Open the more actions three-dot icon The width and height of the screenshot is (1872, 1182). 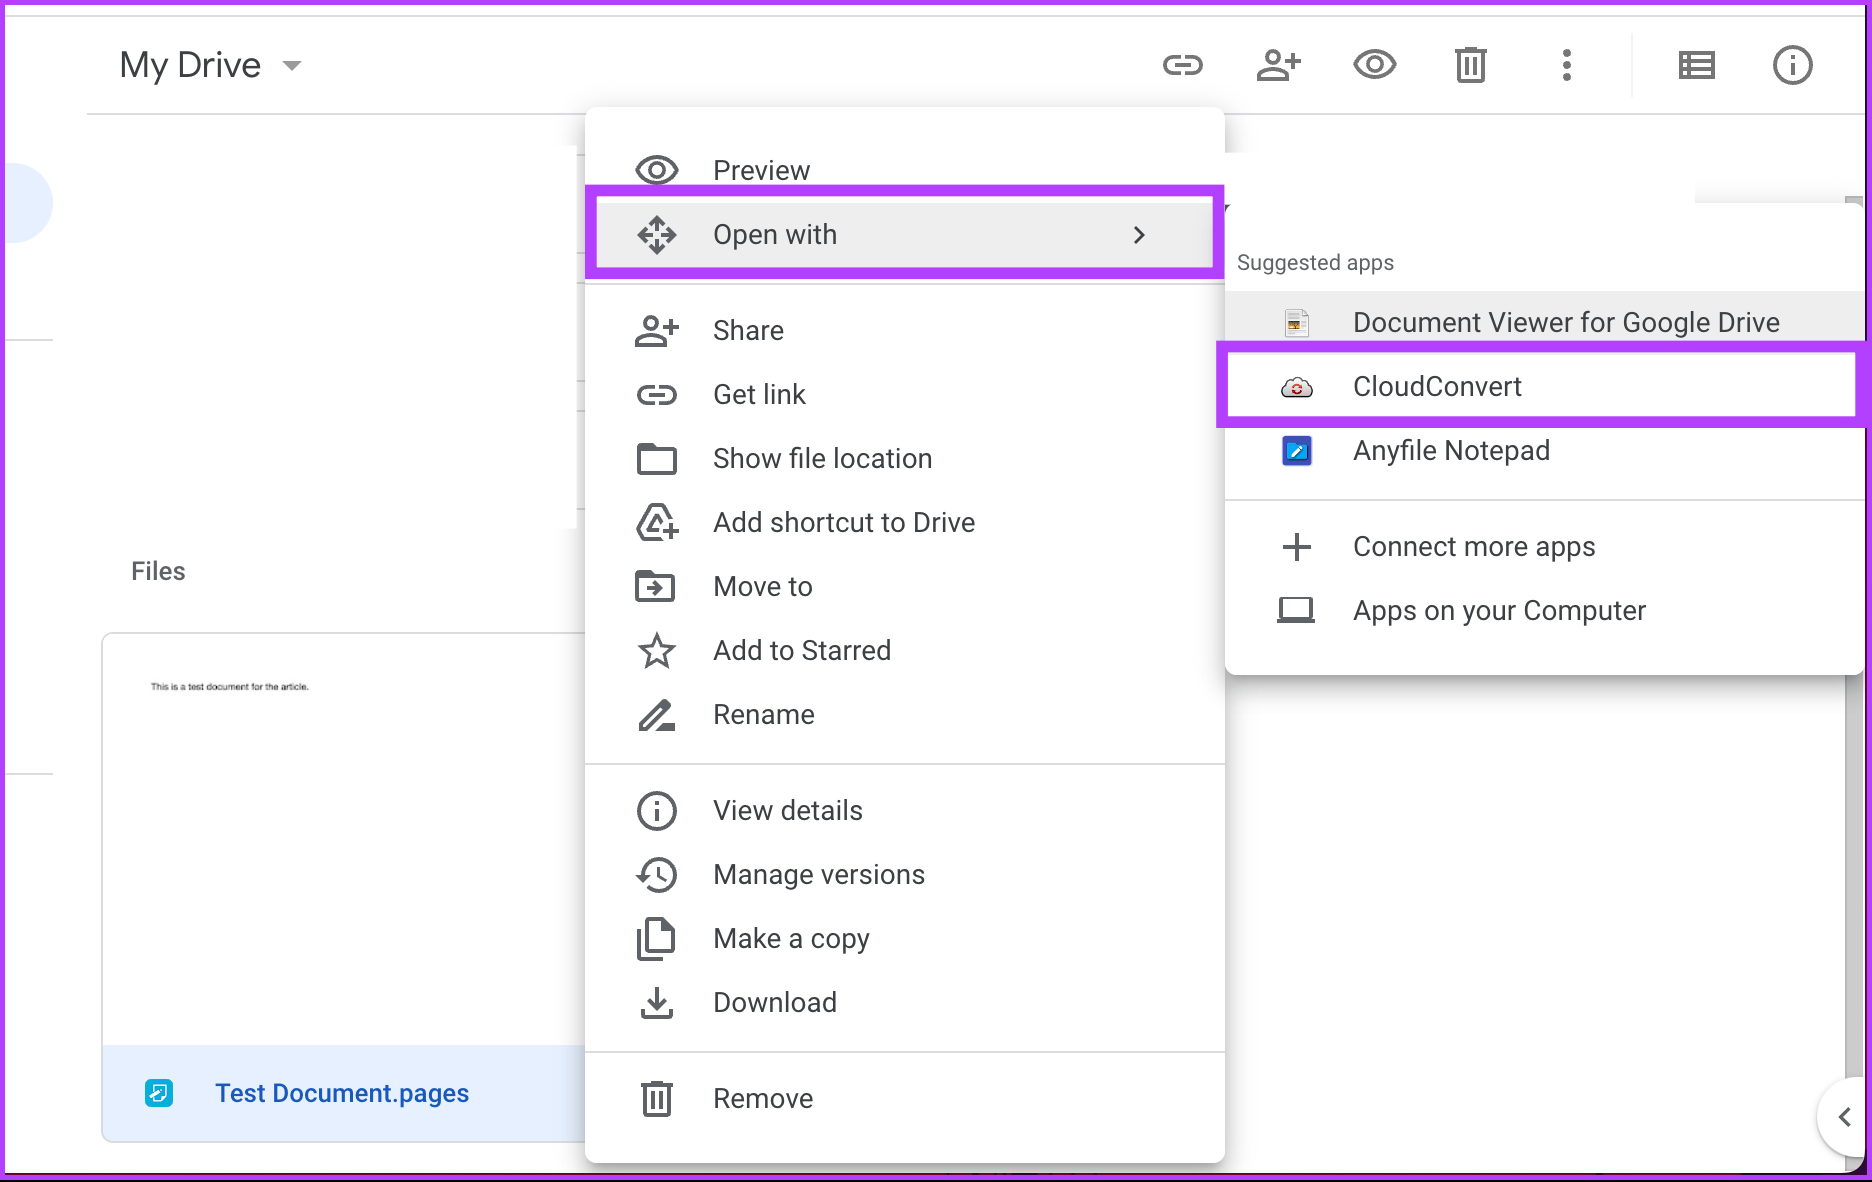[x=1566, y=64]
